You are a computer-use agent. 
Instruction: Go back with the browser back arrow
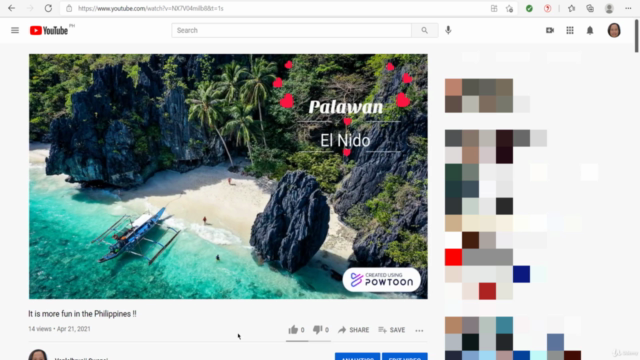click(11, 8)
